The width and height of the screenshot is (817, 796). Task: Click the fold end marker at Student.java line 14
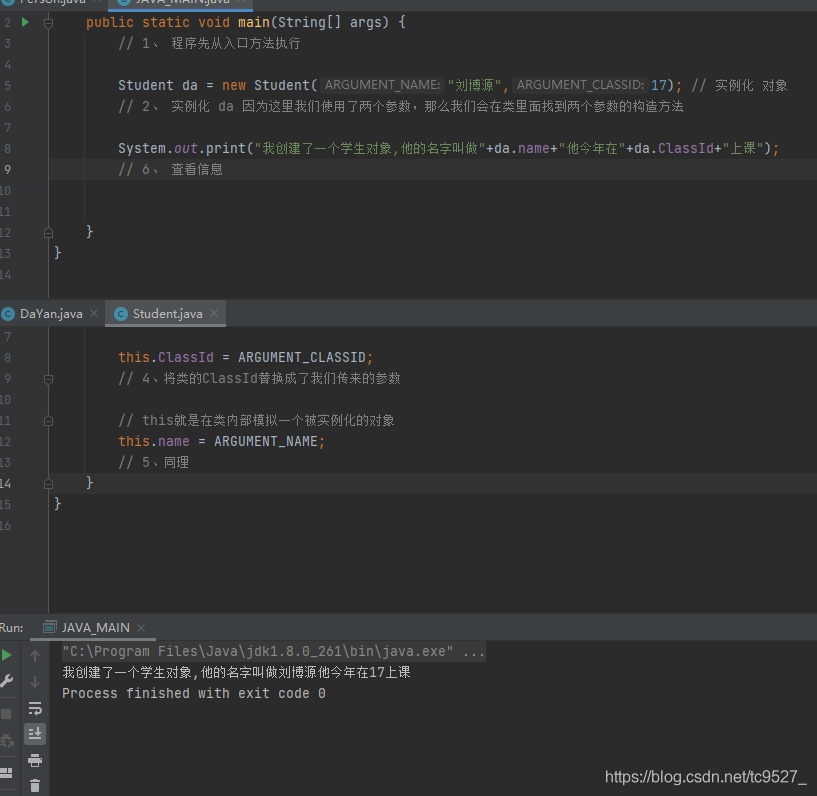[x=48, y=484]
